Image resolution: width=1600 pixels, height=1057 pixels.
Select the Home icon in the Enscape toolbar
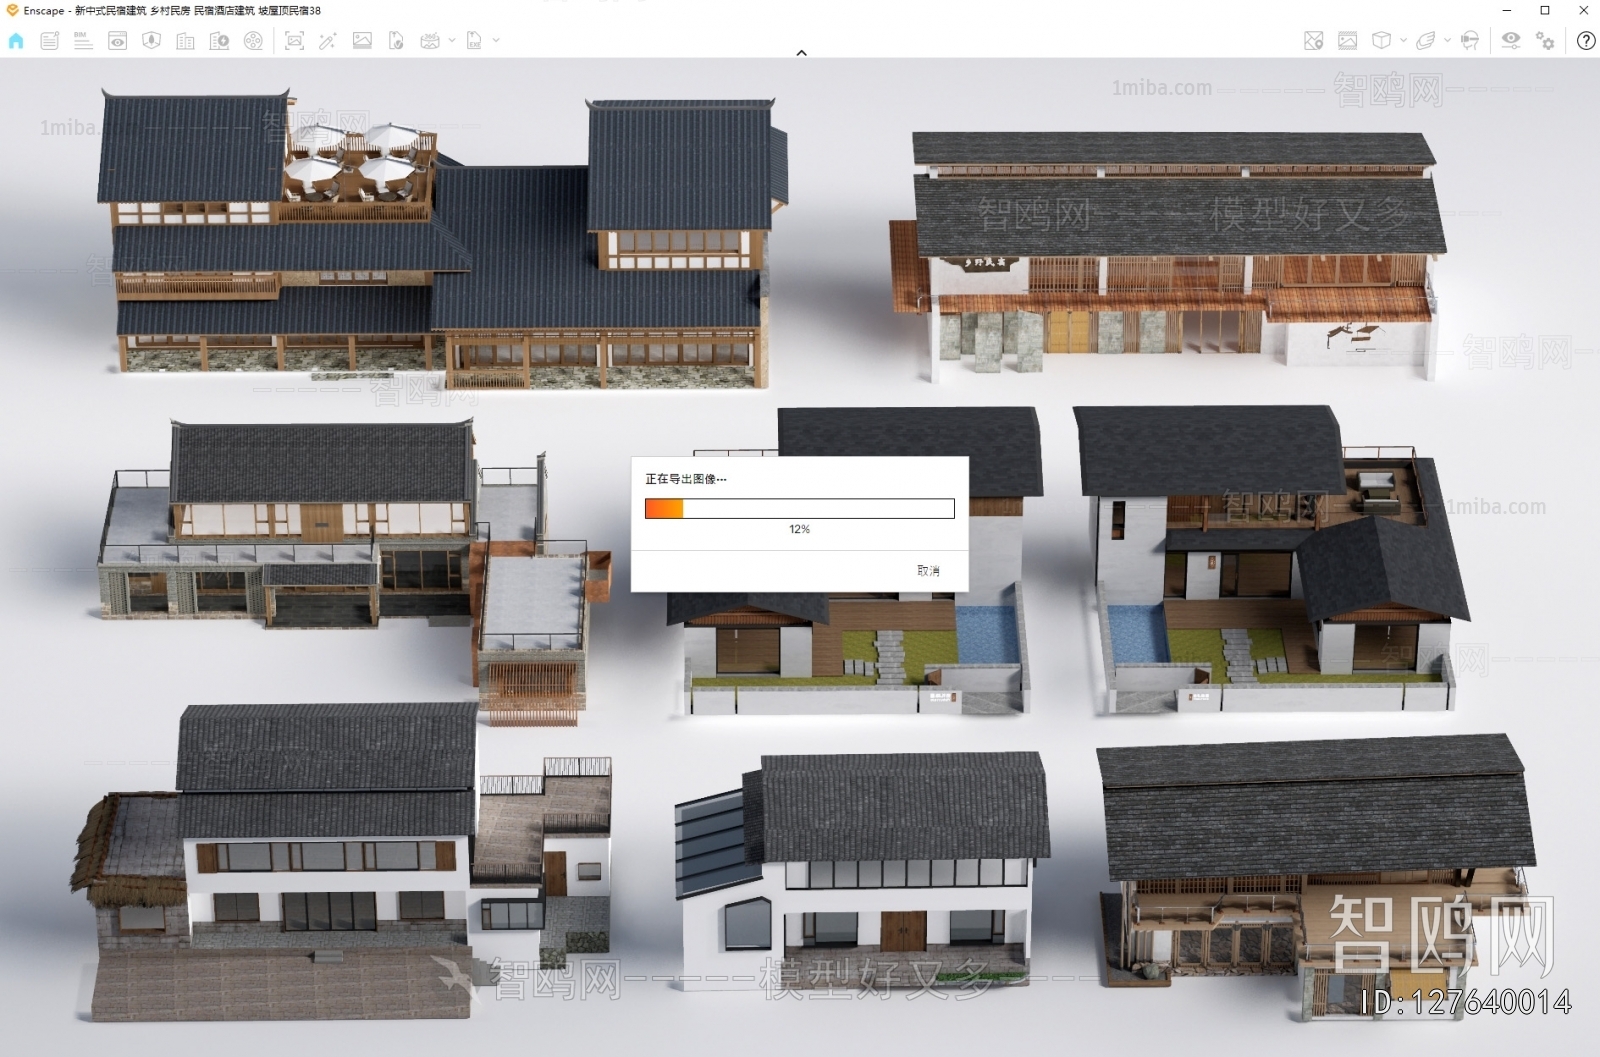coord(15,41)
